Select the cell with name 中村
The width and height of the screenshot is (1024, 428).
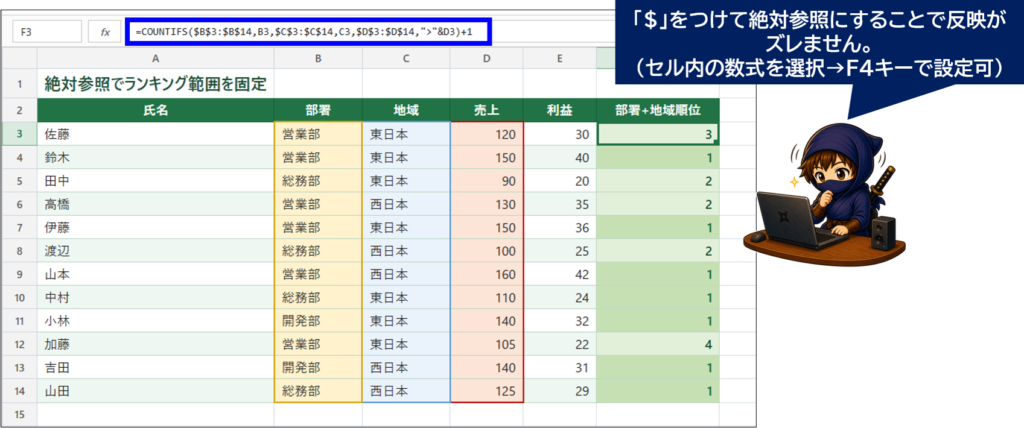pos(155,298)
